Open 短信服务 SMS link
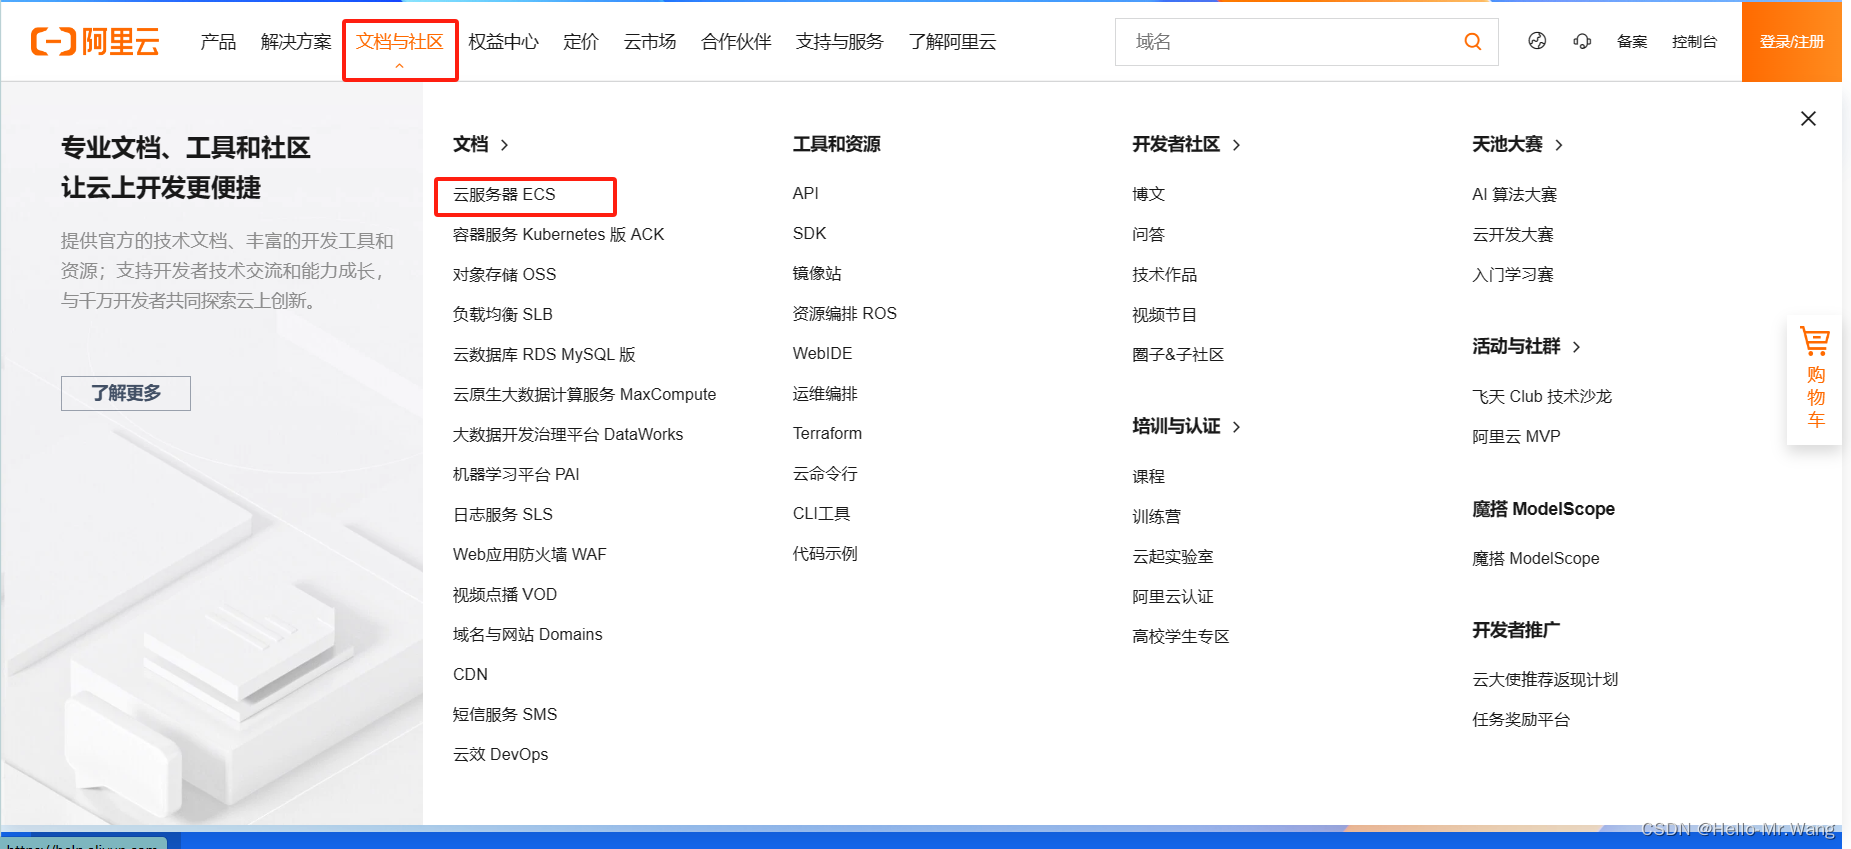Viewport: 1851px width, 849px height. click(505, 714)
